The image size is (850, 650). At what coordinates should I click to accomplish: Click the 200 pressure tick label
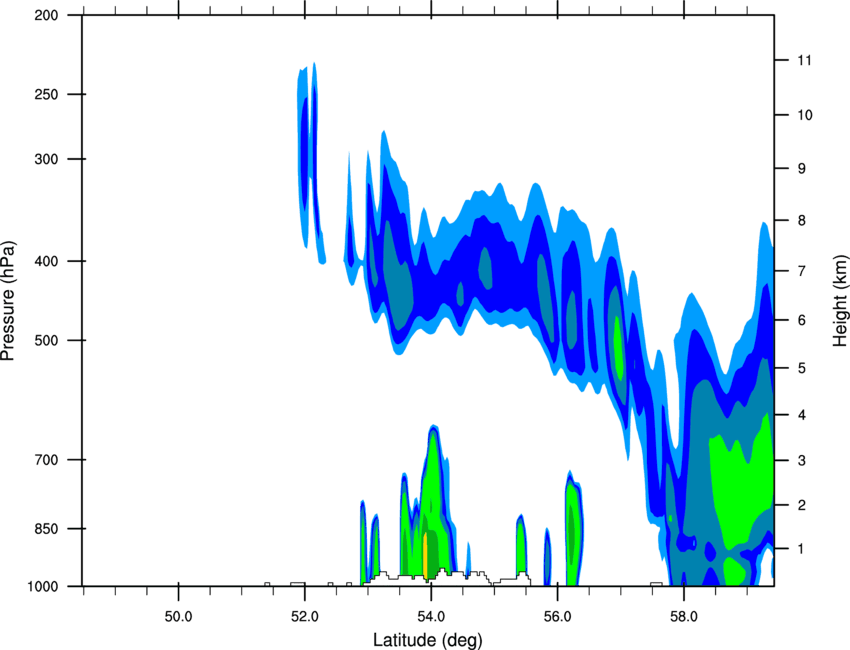pyautogui.click(x=47, y=15)
